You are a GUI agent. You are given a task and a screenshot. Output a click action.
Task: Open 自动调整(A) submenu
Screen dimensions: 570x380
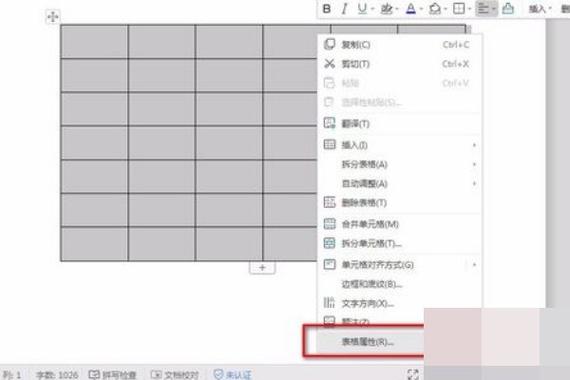point(399,184)
